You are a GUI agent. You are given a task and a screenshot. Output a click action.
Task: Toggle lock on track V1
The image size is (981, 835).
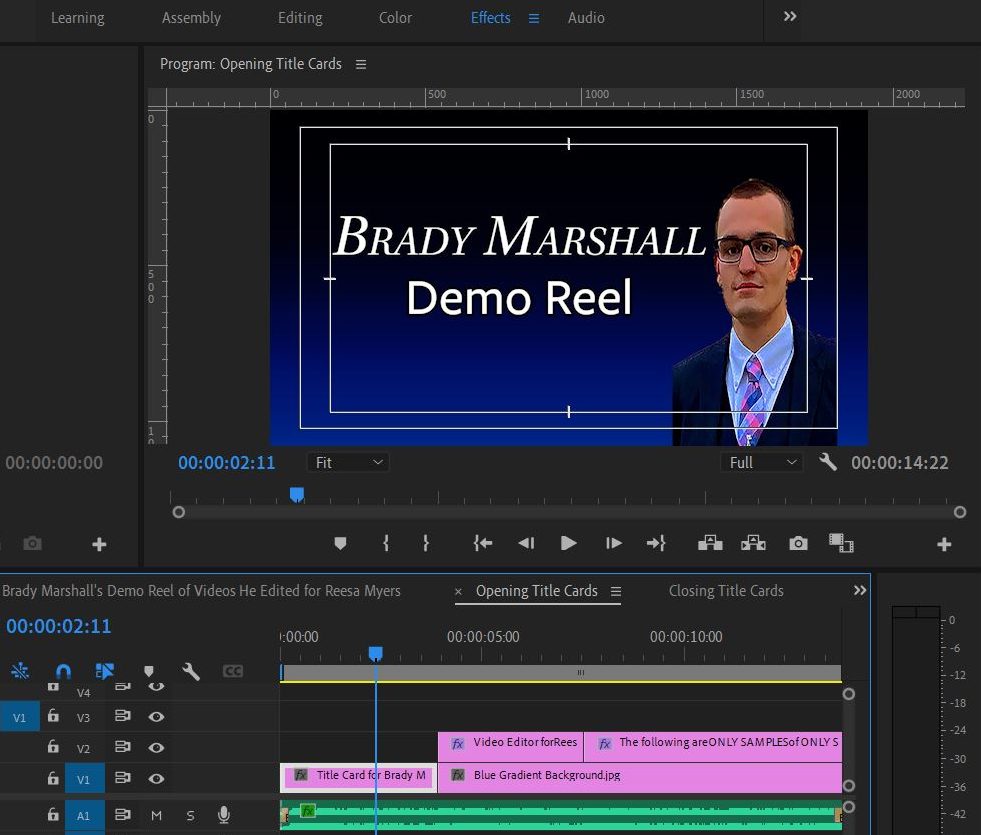(x=53, y=778)
